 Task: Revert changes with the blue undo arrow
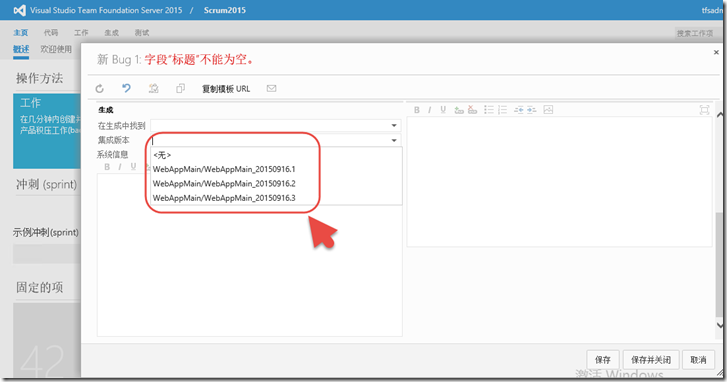(126, 88)
